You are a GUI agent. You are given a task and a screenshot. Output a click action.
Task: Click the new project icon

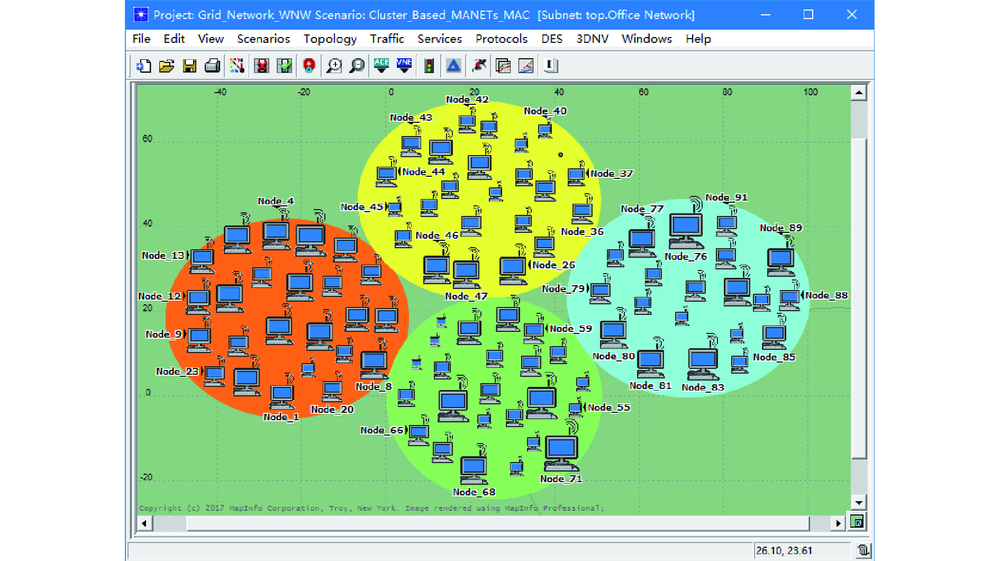pyautogui.click(x=144, y=66)
